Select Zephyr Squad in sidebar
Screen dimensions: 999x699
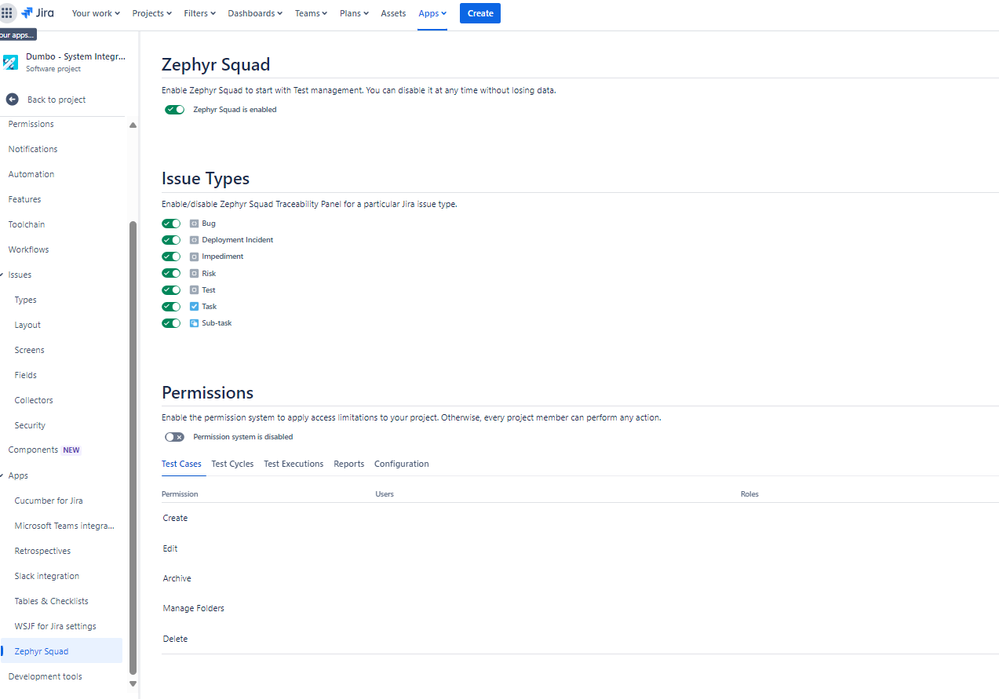point(61,651)
